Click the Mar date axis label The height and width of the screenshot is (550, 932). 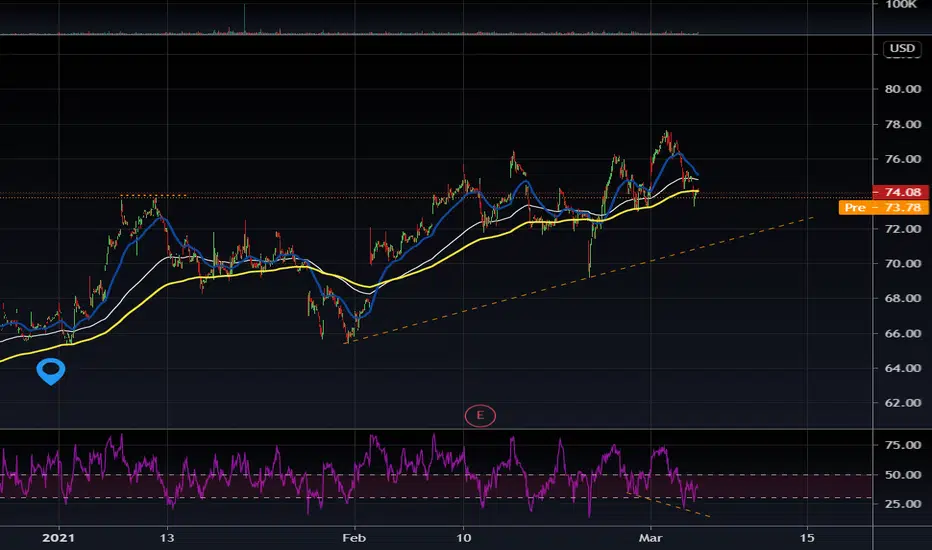pyautogui.click(x=650, y=538)
